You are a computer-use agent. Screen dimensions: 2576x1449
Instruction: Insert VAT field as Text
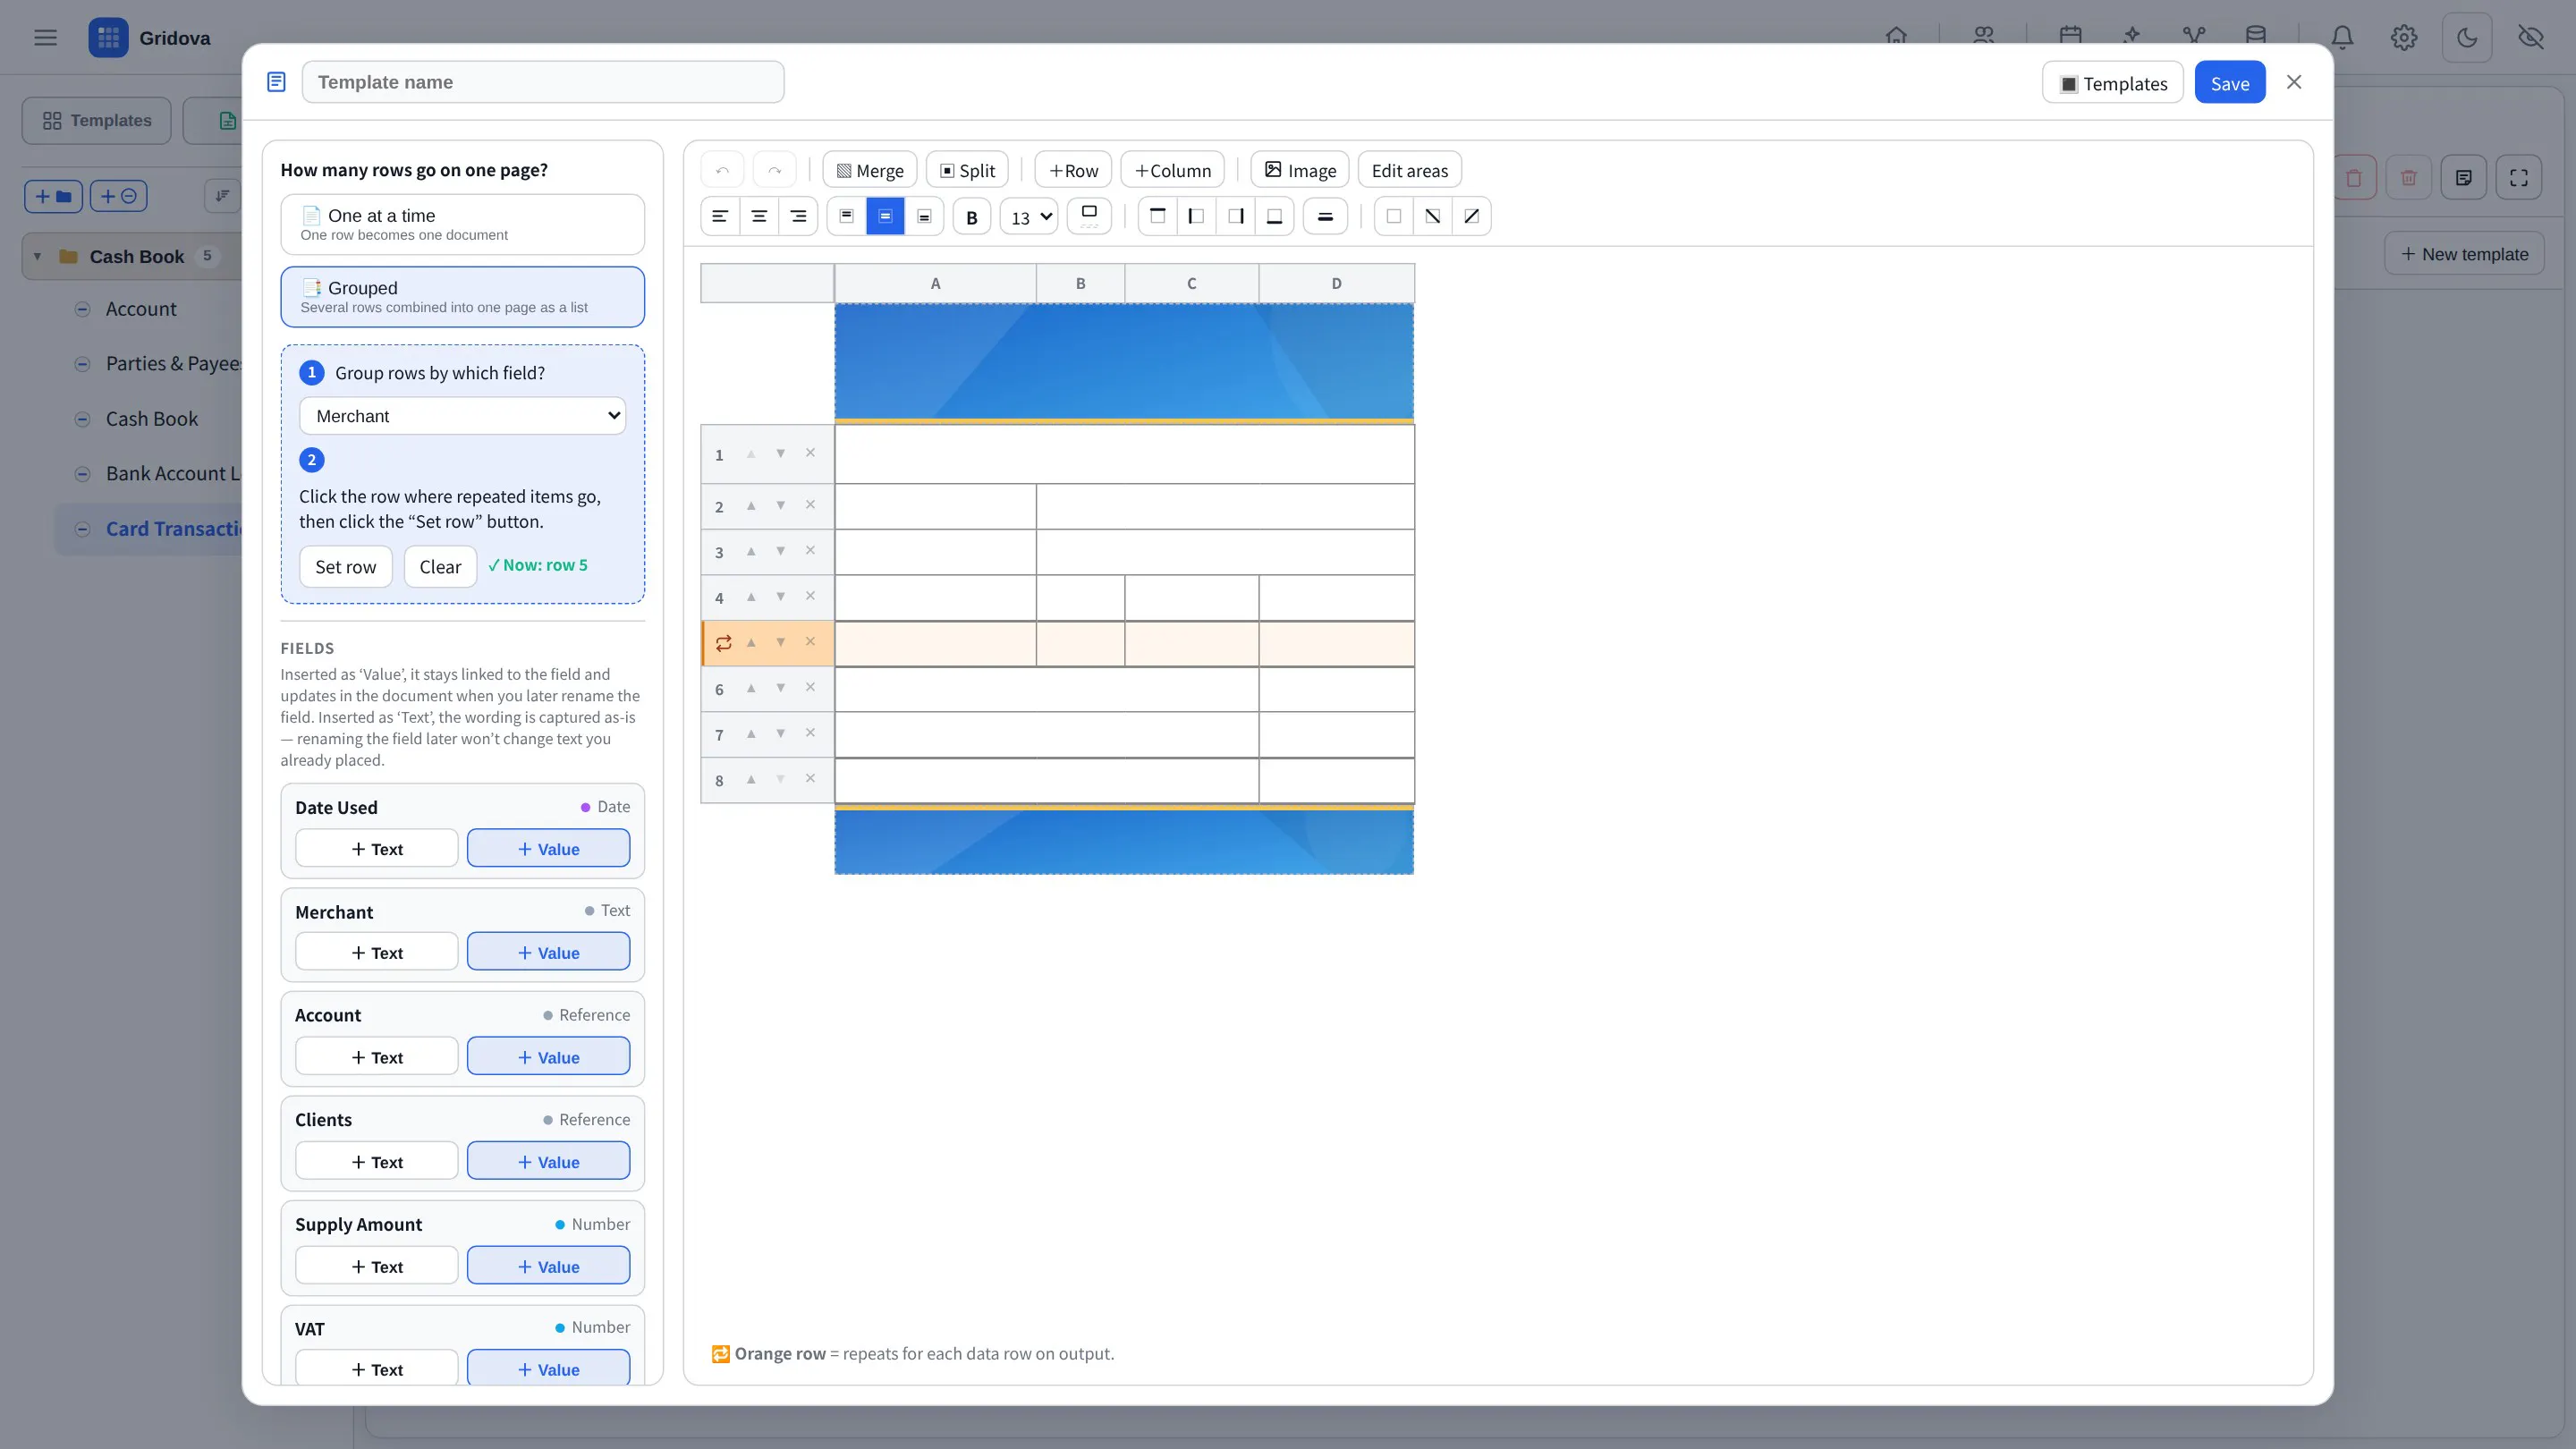tap(376, 1368)
